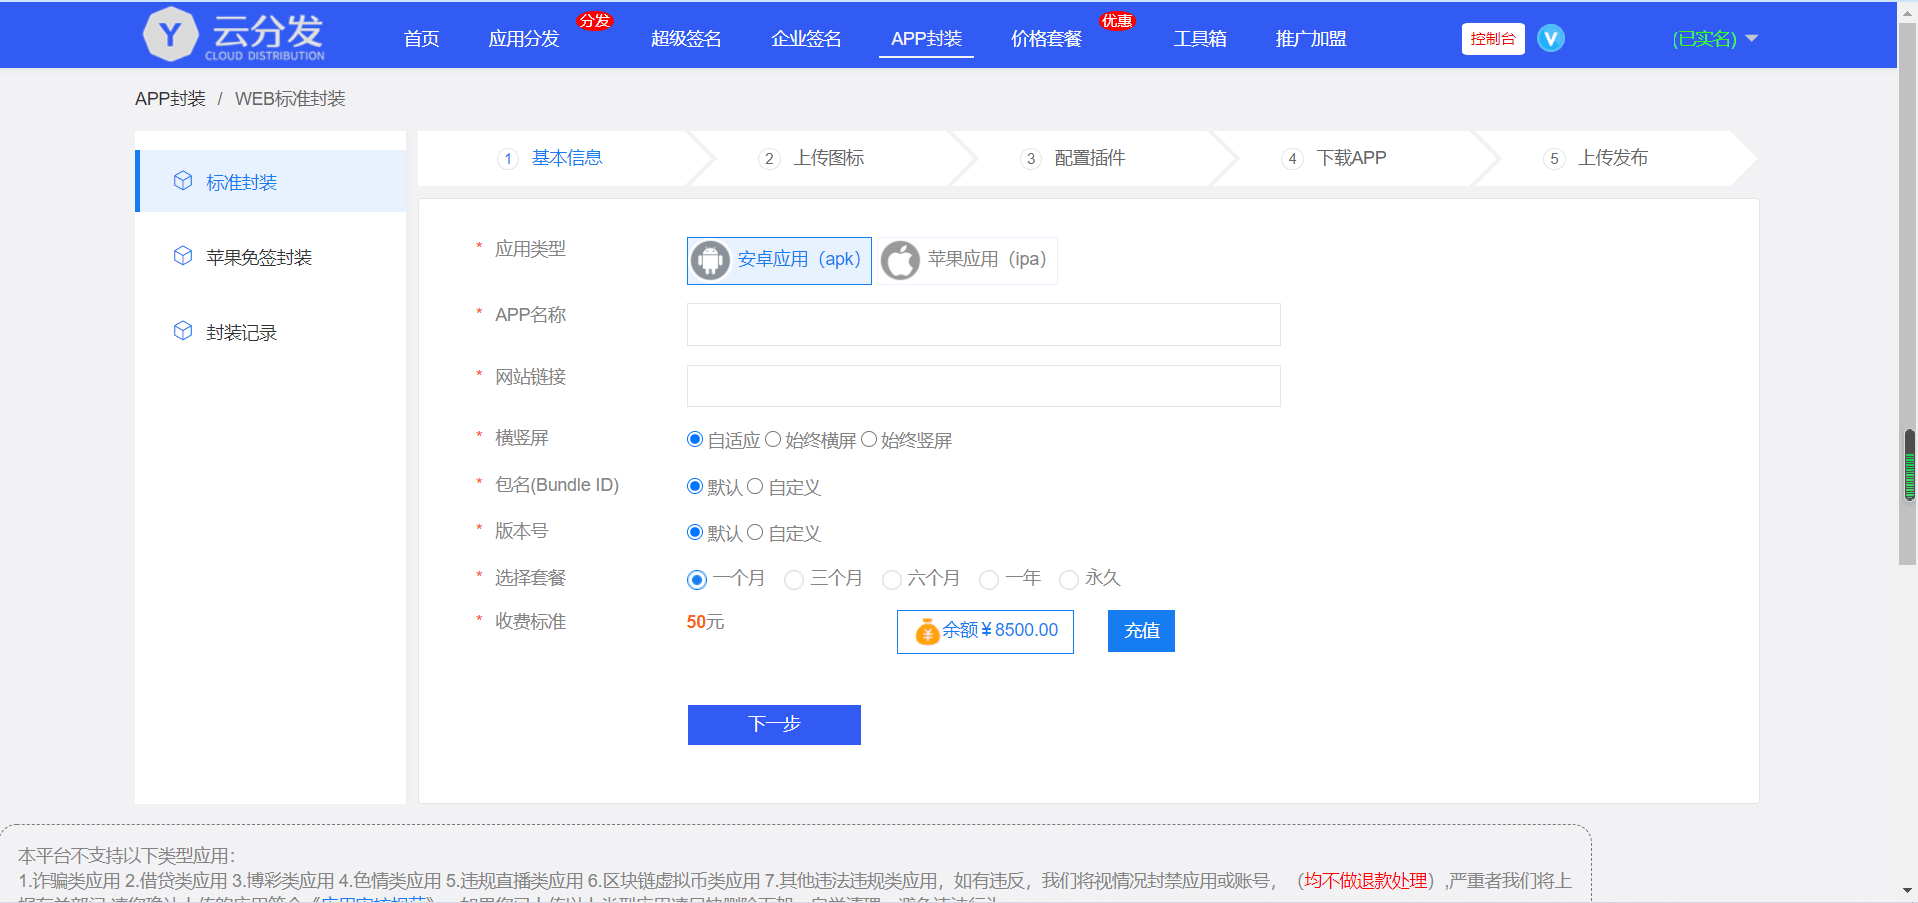This screenshot has height=903, width=1918.
Task: Click the 充值 recharge button
Action: click(x=1140, y=631)
